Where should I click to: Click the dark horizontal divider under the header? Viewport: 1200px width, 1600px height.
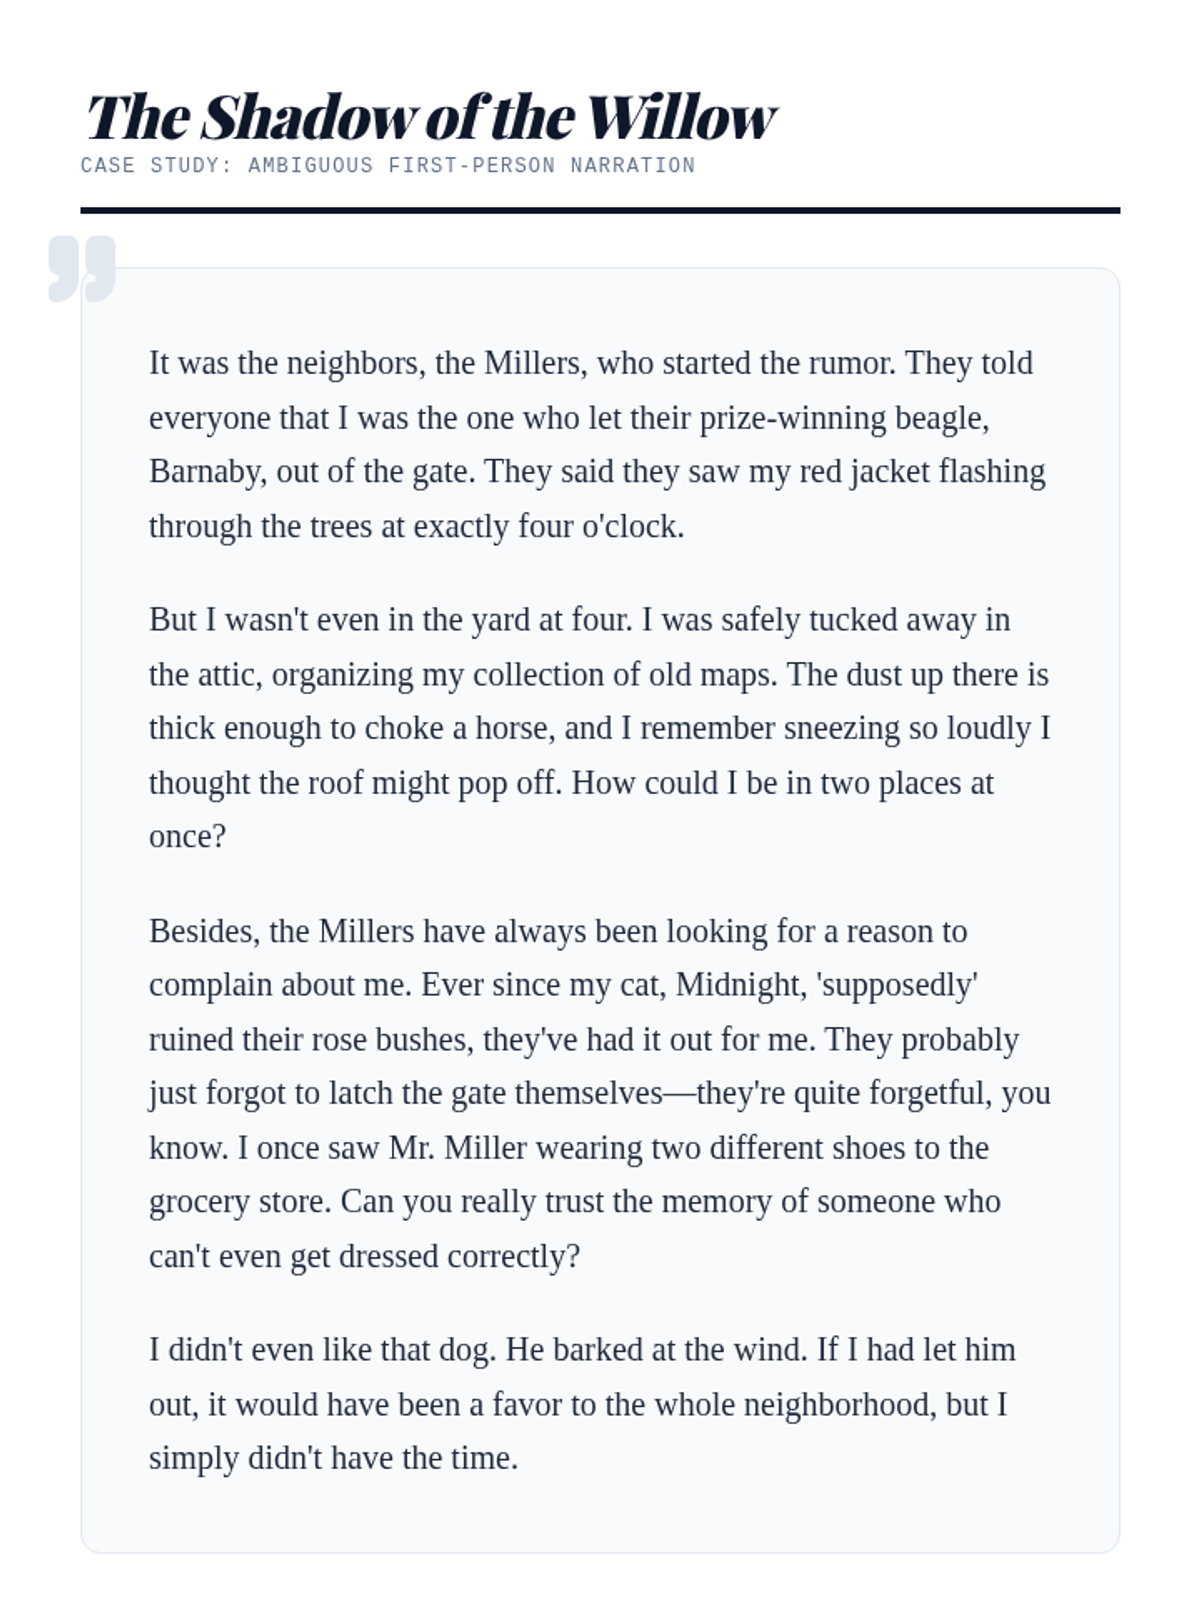[600, 210]
